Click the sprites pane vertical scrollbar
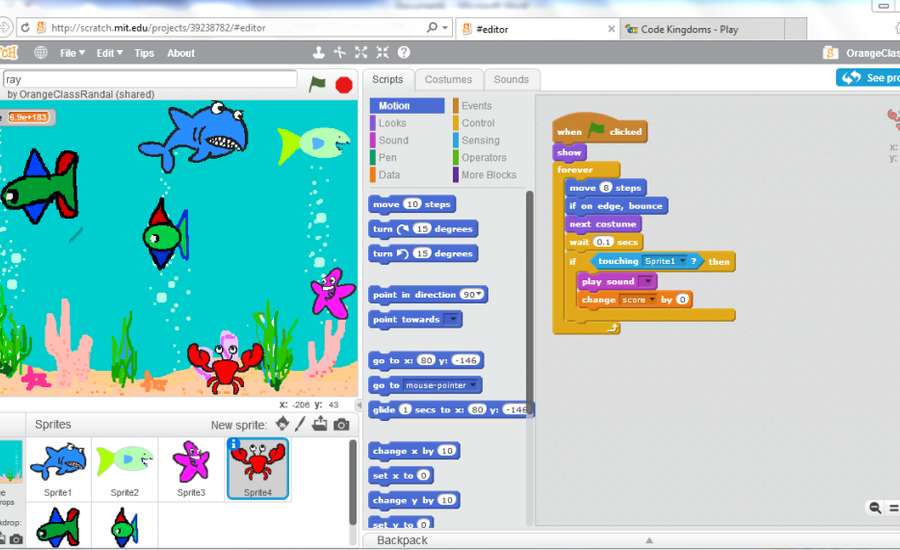 [352, 482]
